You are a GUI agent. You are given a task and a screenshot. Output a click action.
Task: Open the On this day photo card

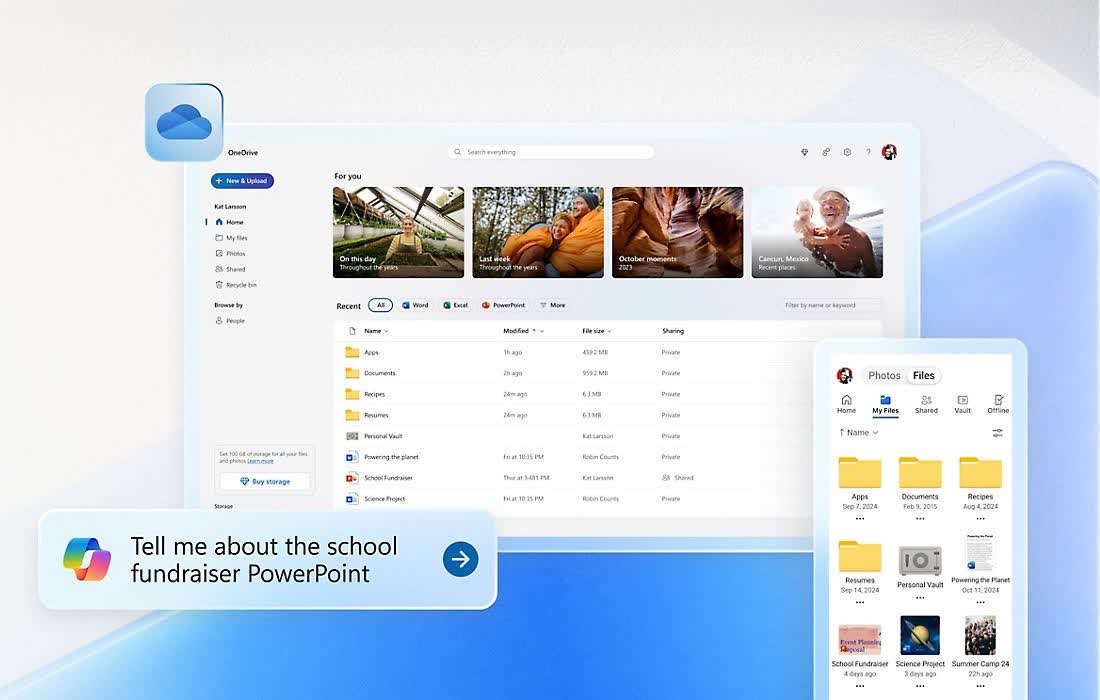pyautogui.click(x=398, y=232)
